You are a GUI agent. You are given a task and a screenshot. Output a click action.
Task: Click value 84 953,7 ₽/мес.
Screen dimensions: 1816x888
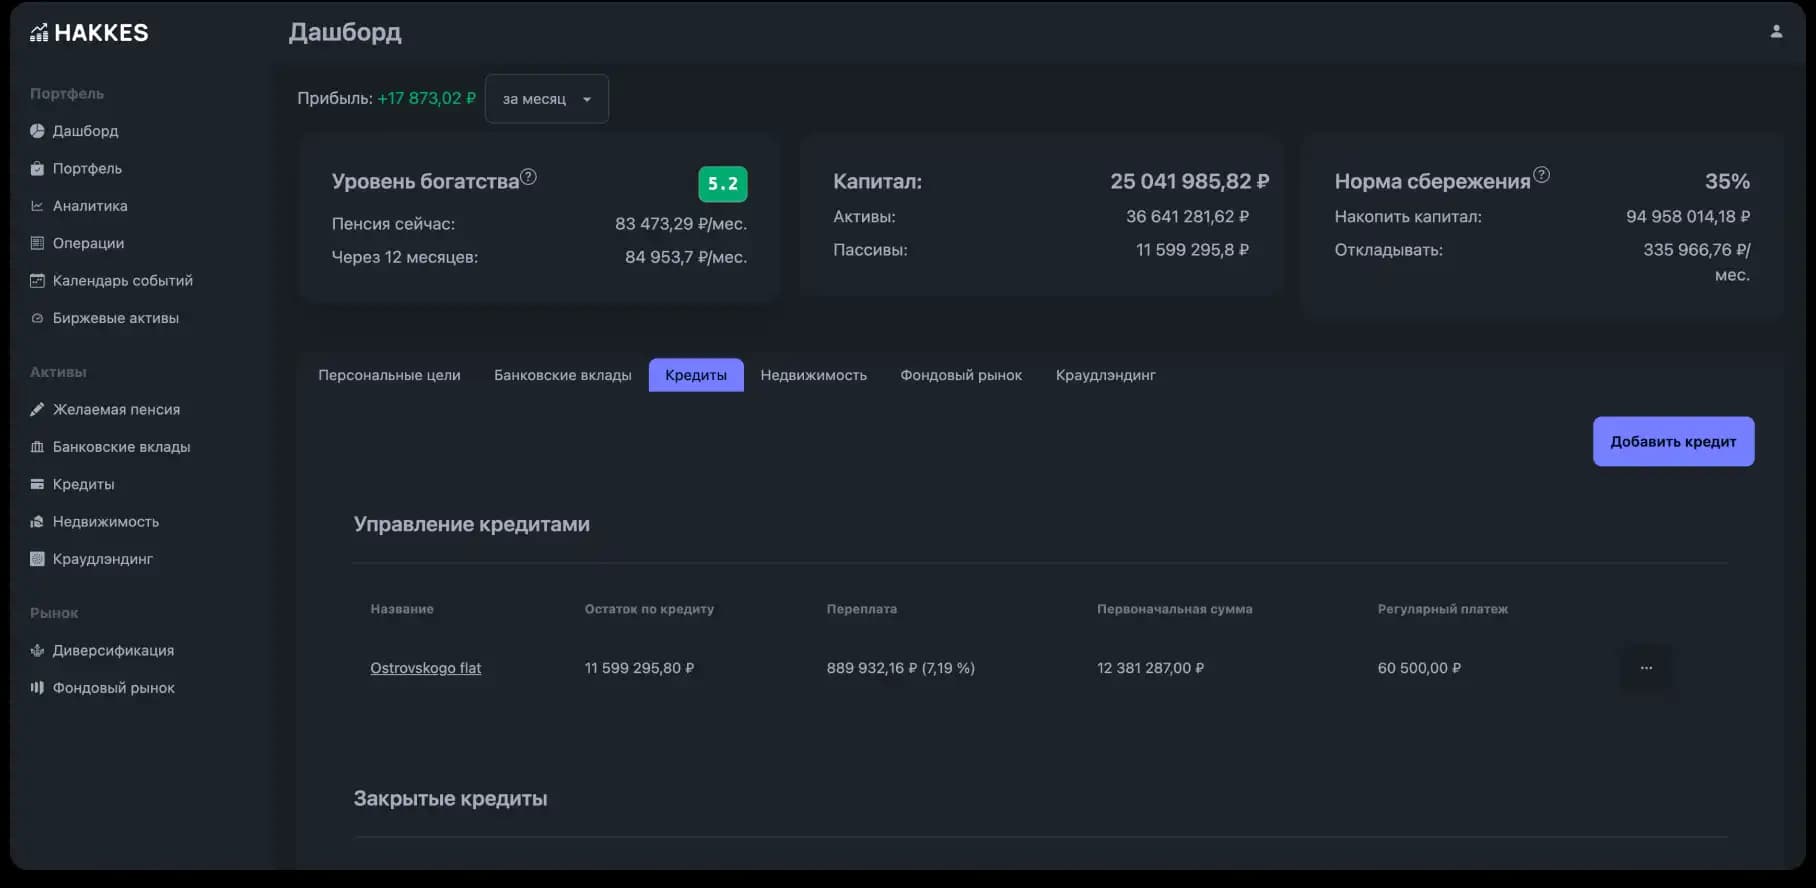pos(686,257)
